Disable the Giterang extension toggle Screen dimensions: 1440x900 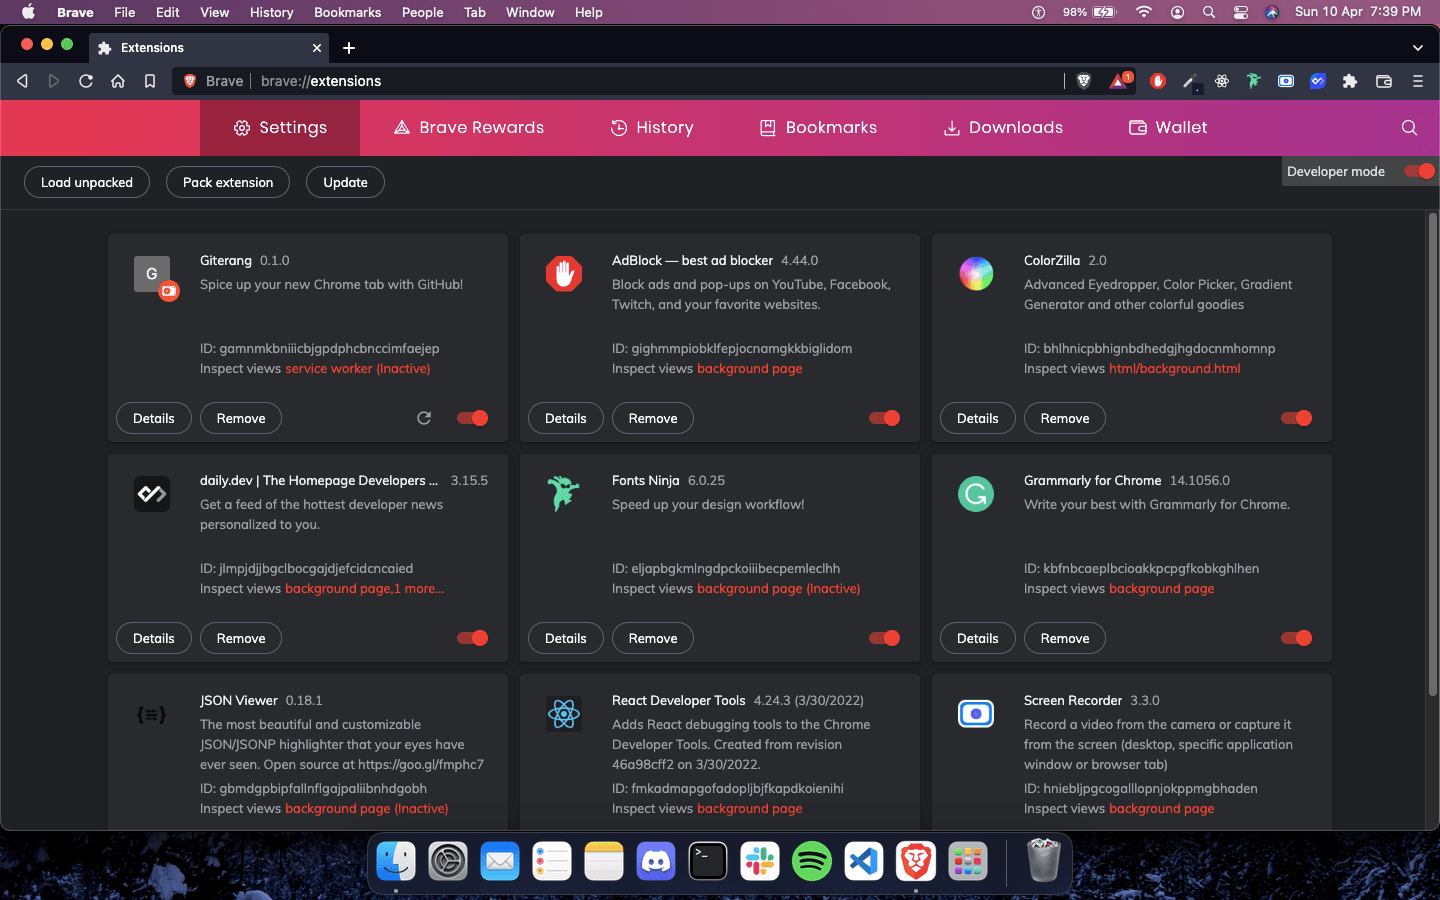click(473, 418)
